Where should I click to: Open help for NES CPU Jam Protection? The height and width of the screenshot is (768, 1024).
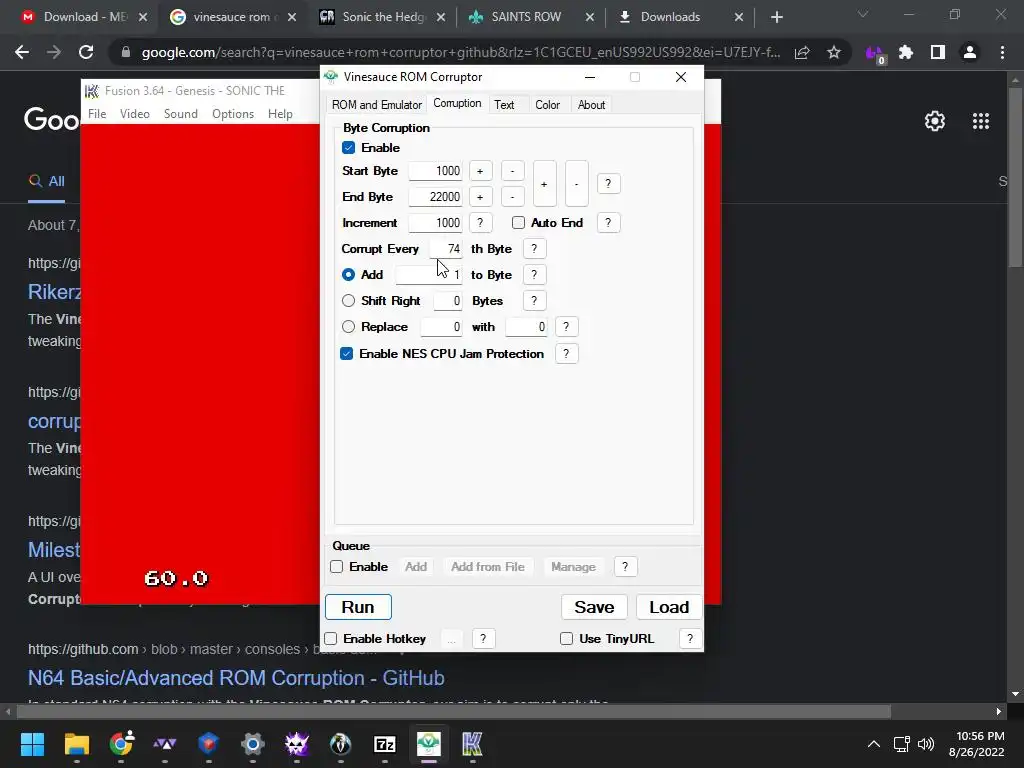point(566,354)
